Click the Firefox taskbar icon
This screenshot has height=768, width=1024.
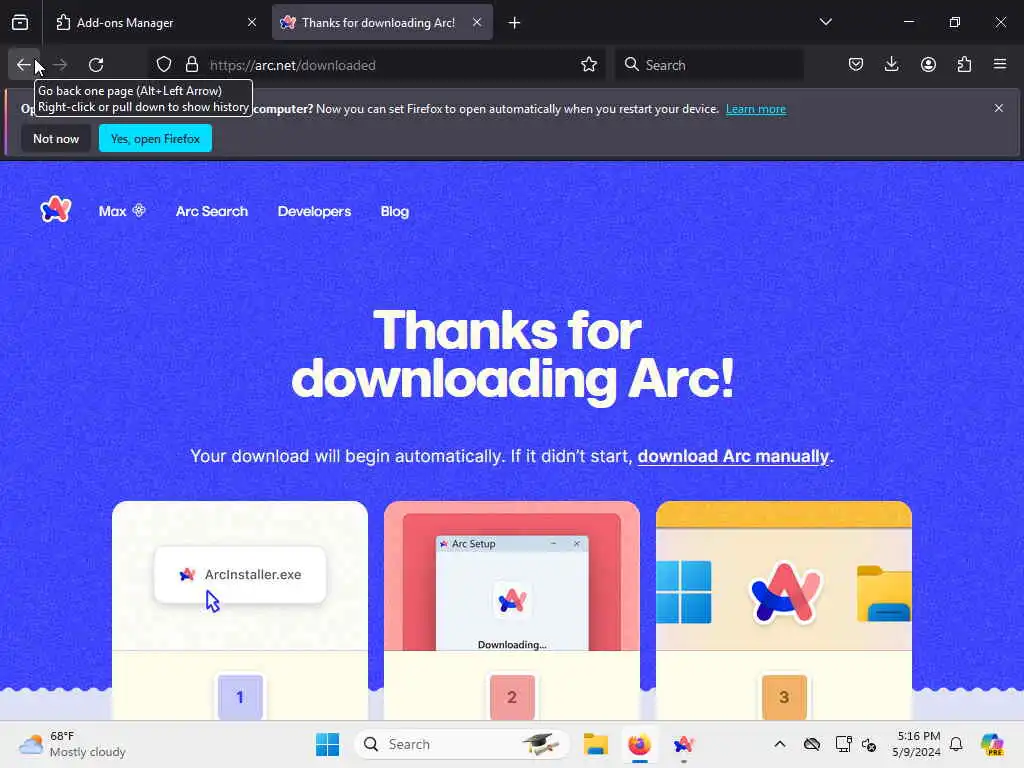click(639, 744)
